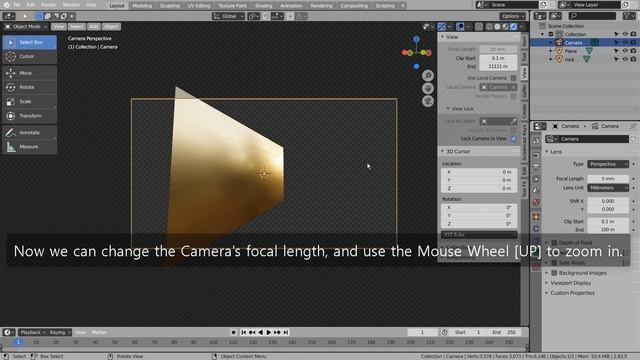This screenshot has width=640, height=360.
Task: Toggle X-ray mode in the viewport header
Action: click(479, 27)
